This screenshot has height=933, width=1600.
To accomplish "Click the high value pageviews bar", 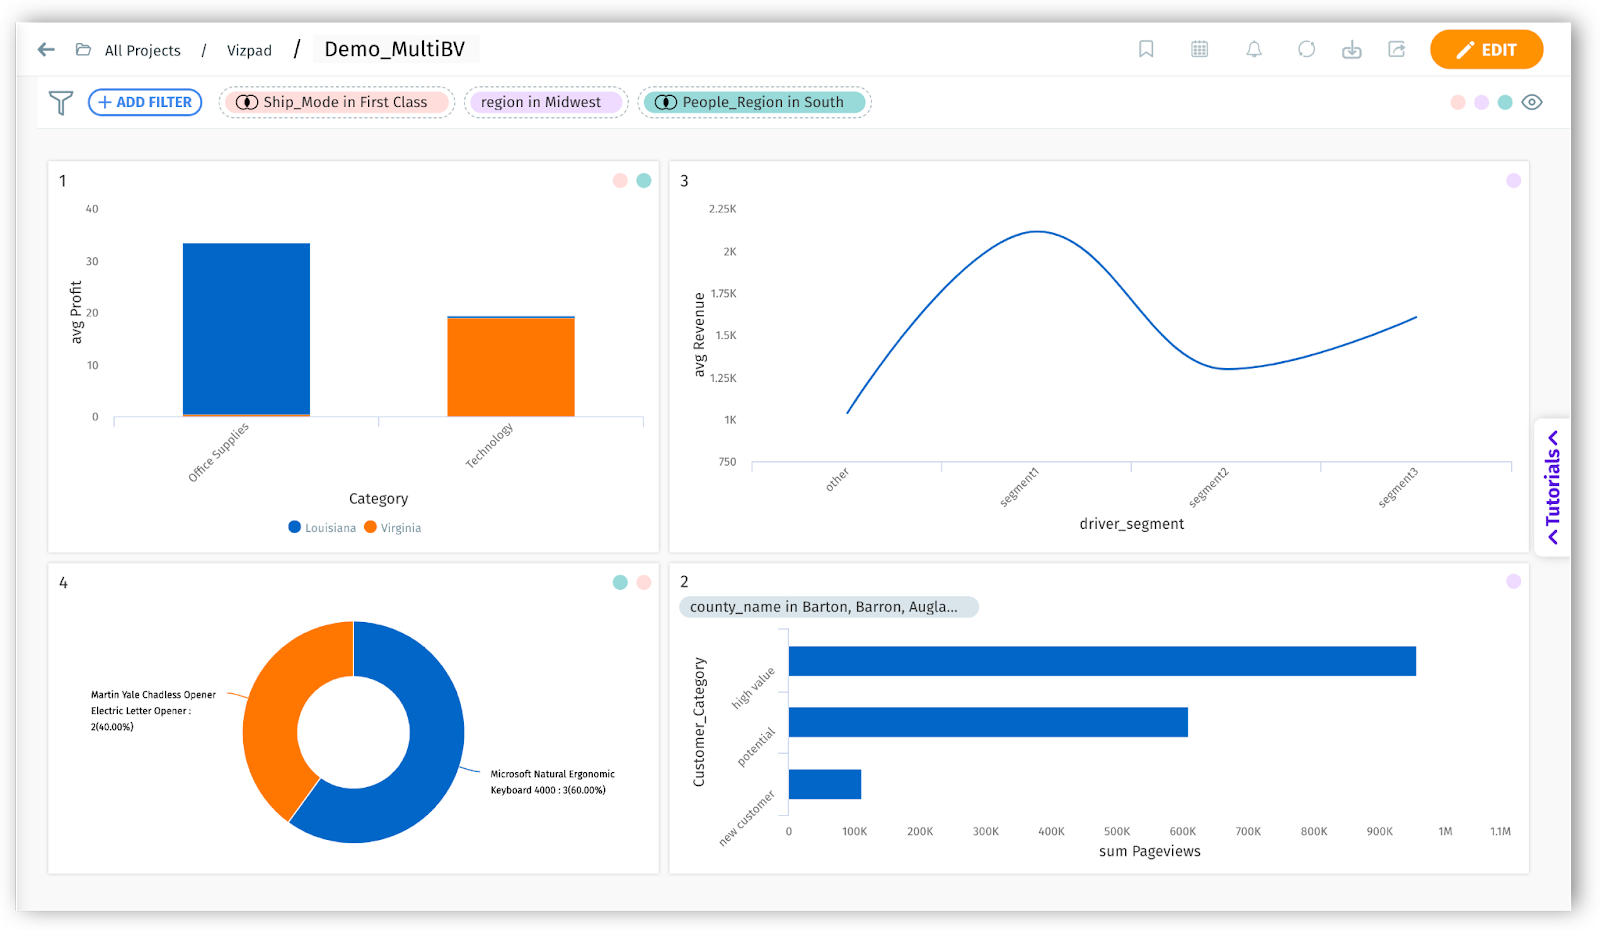I will pos(1102,661).
